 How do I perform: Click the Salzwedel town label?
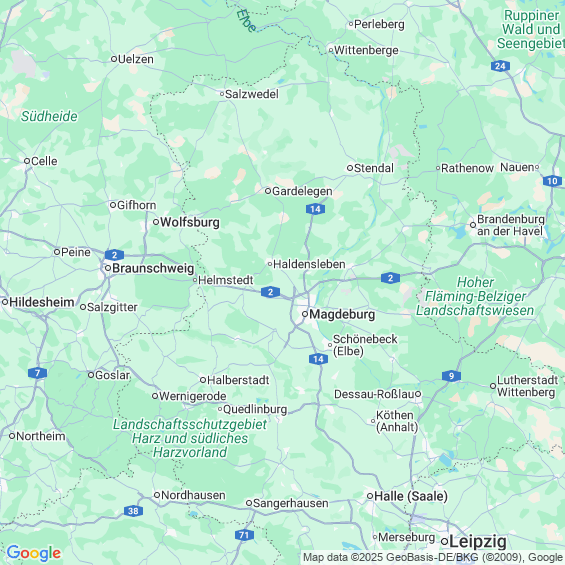[x=252, y=94]
